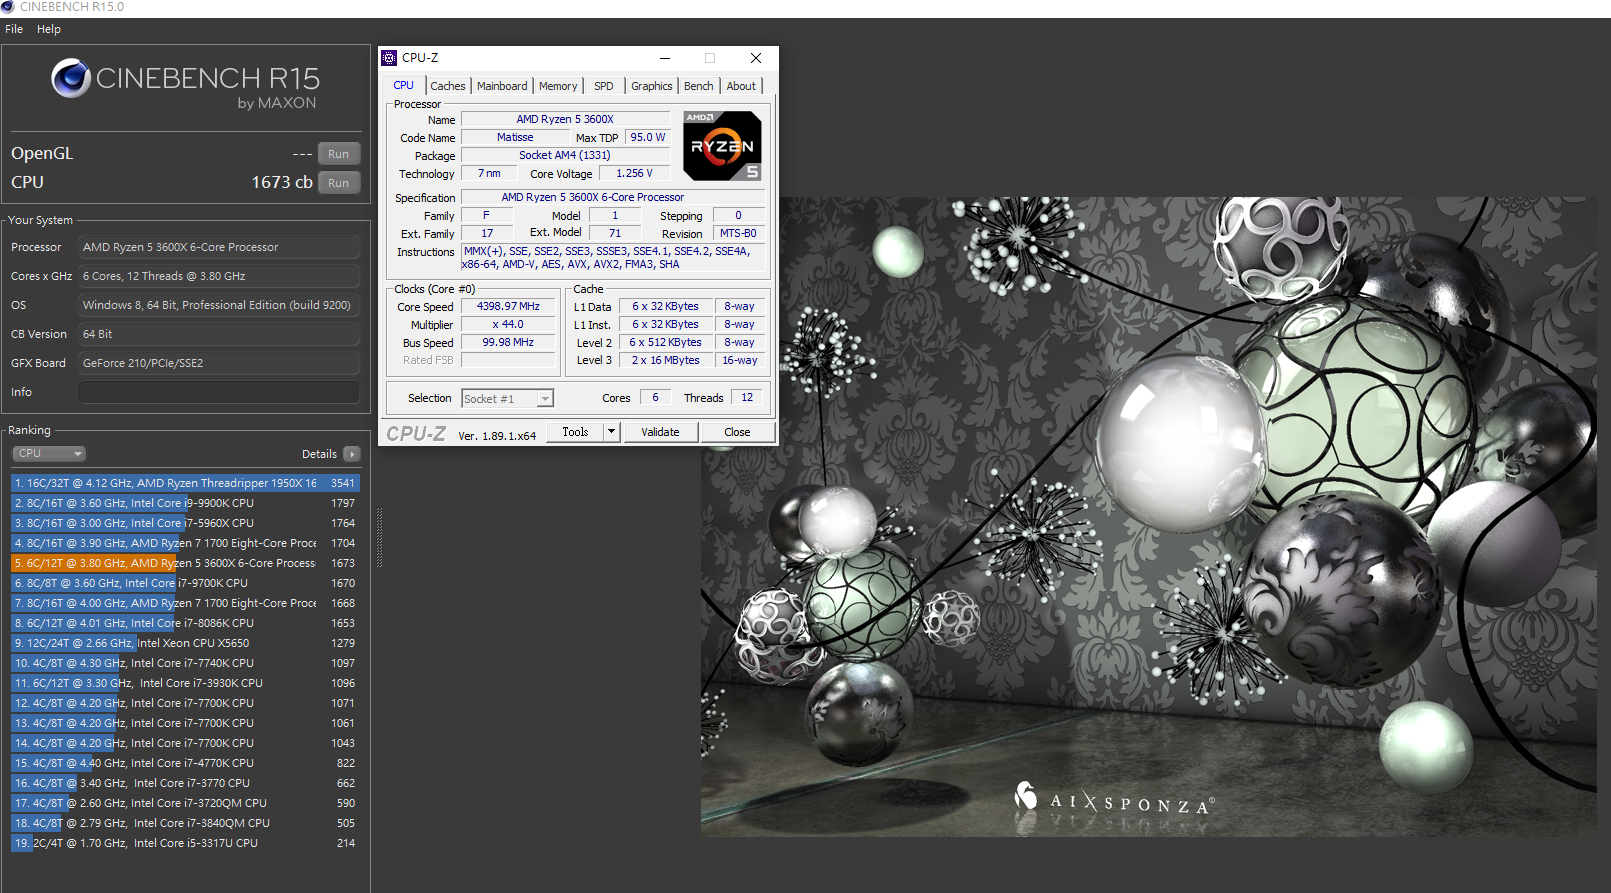The height and width of the screenshot is (893, 1611).
Task: Open the File menu in Cinebench
Action: click(14, 29)
